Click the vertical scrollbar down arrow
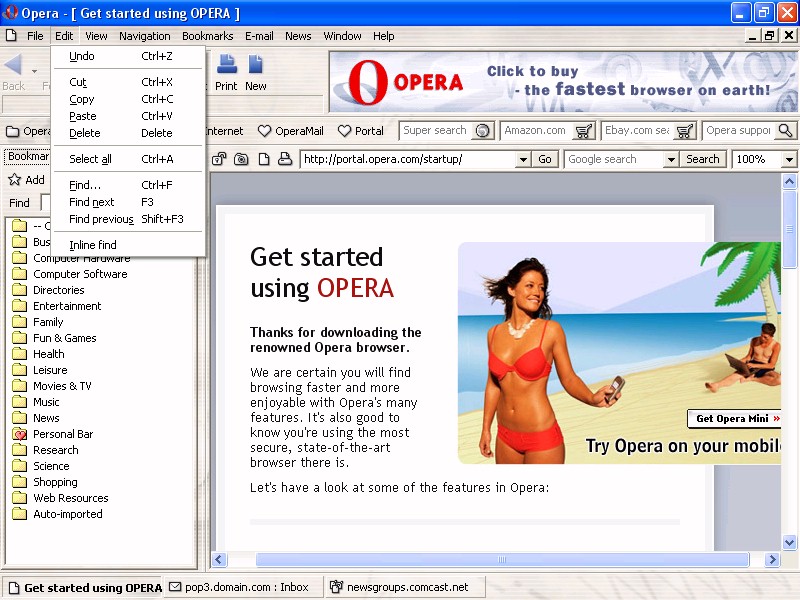 [789, 542]
